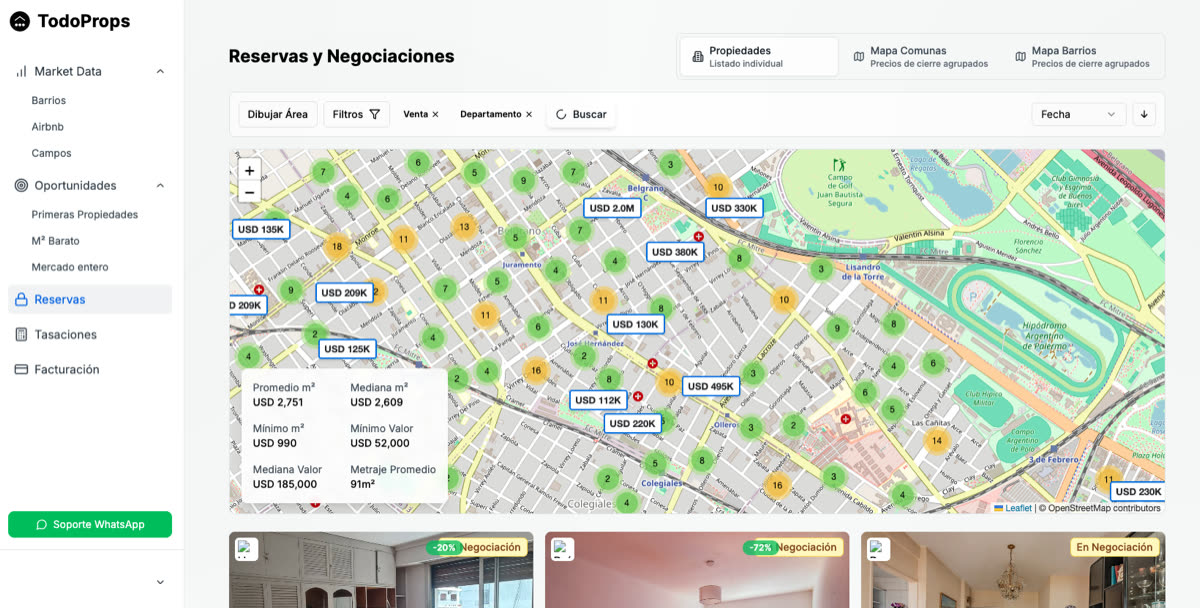Open Airbnb in the sidebar
The image size is (1200, 608).
(x=48, y=127)
